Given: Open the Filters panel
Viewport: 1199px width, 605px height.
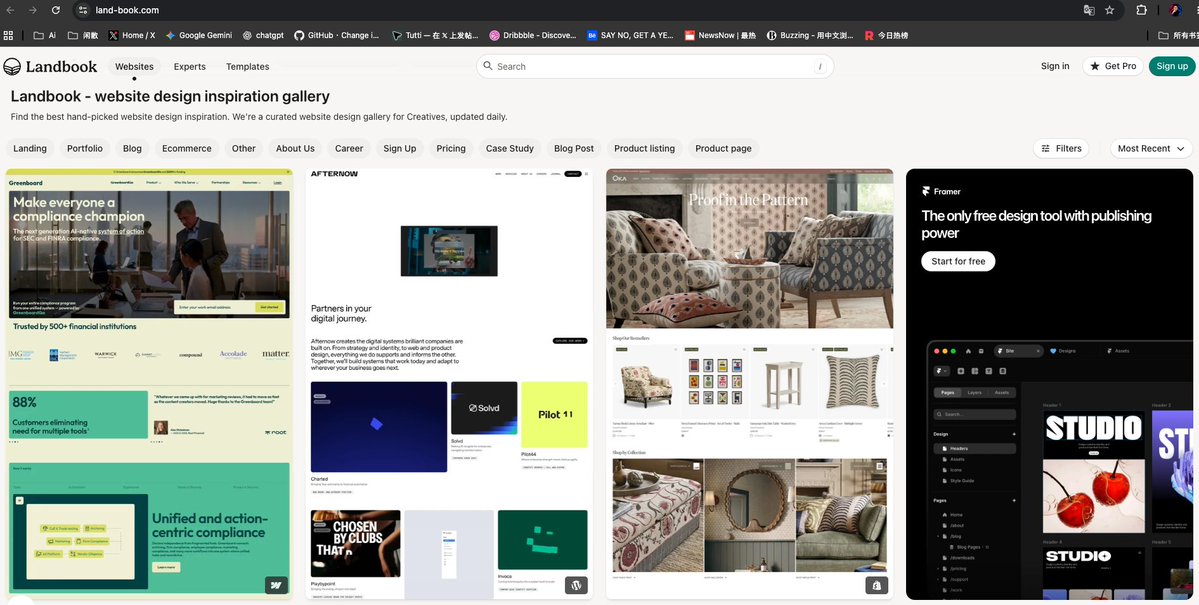Looking at the screenshot, I should point(1061,148).
